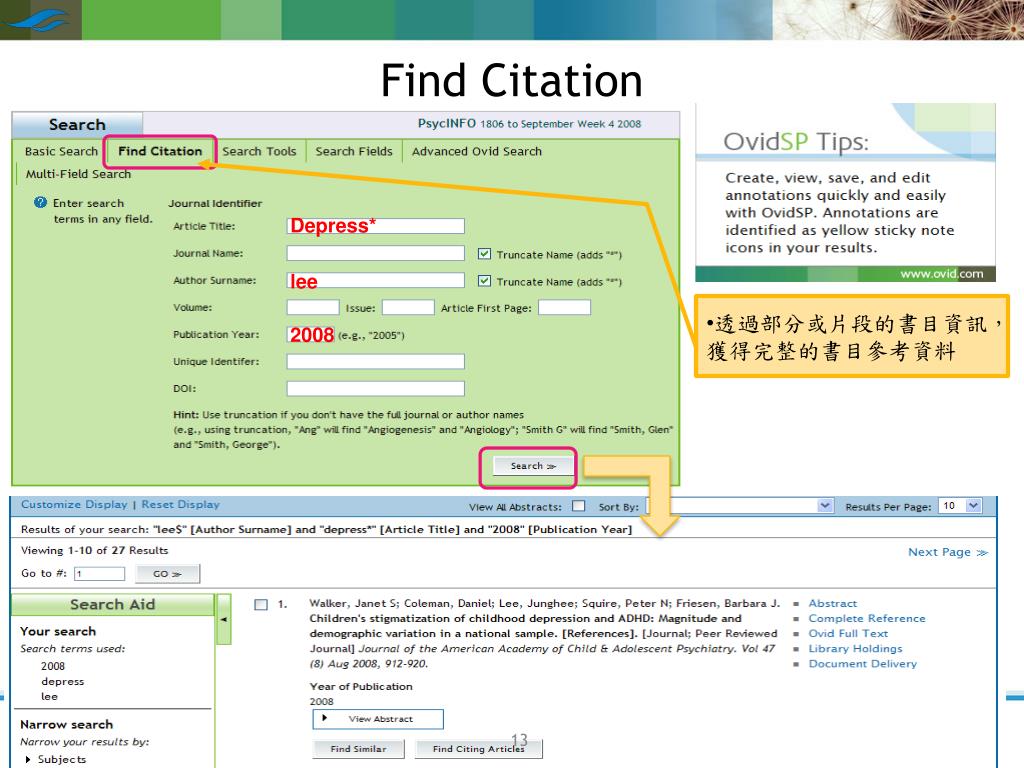This screenshot has width=1024, height=768.
Task: Click the Next Page double-arrow link
Action: [x=948, y=552]
